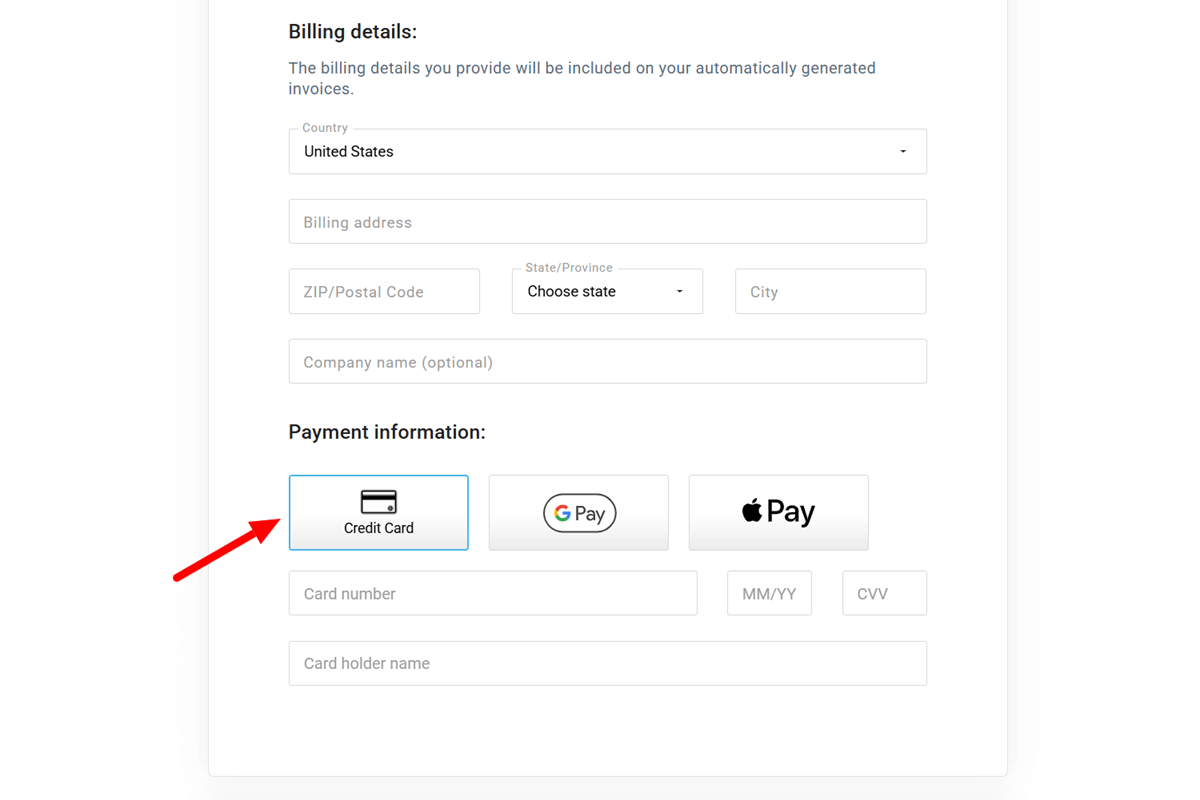Select the Apple Pay payment method
The image size is (1200, 800).
pos(778,512)
